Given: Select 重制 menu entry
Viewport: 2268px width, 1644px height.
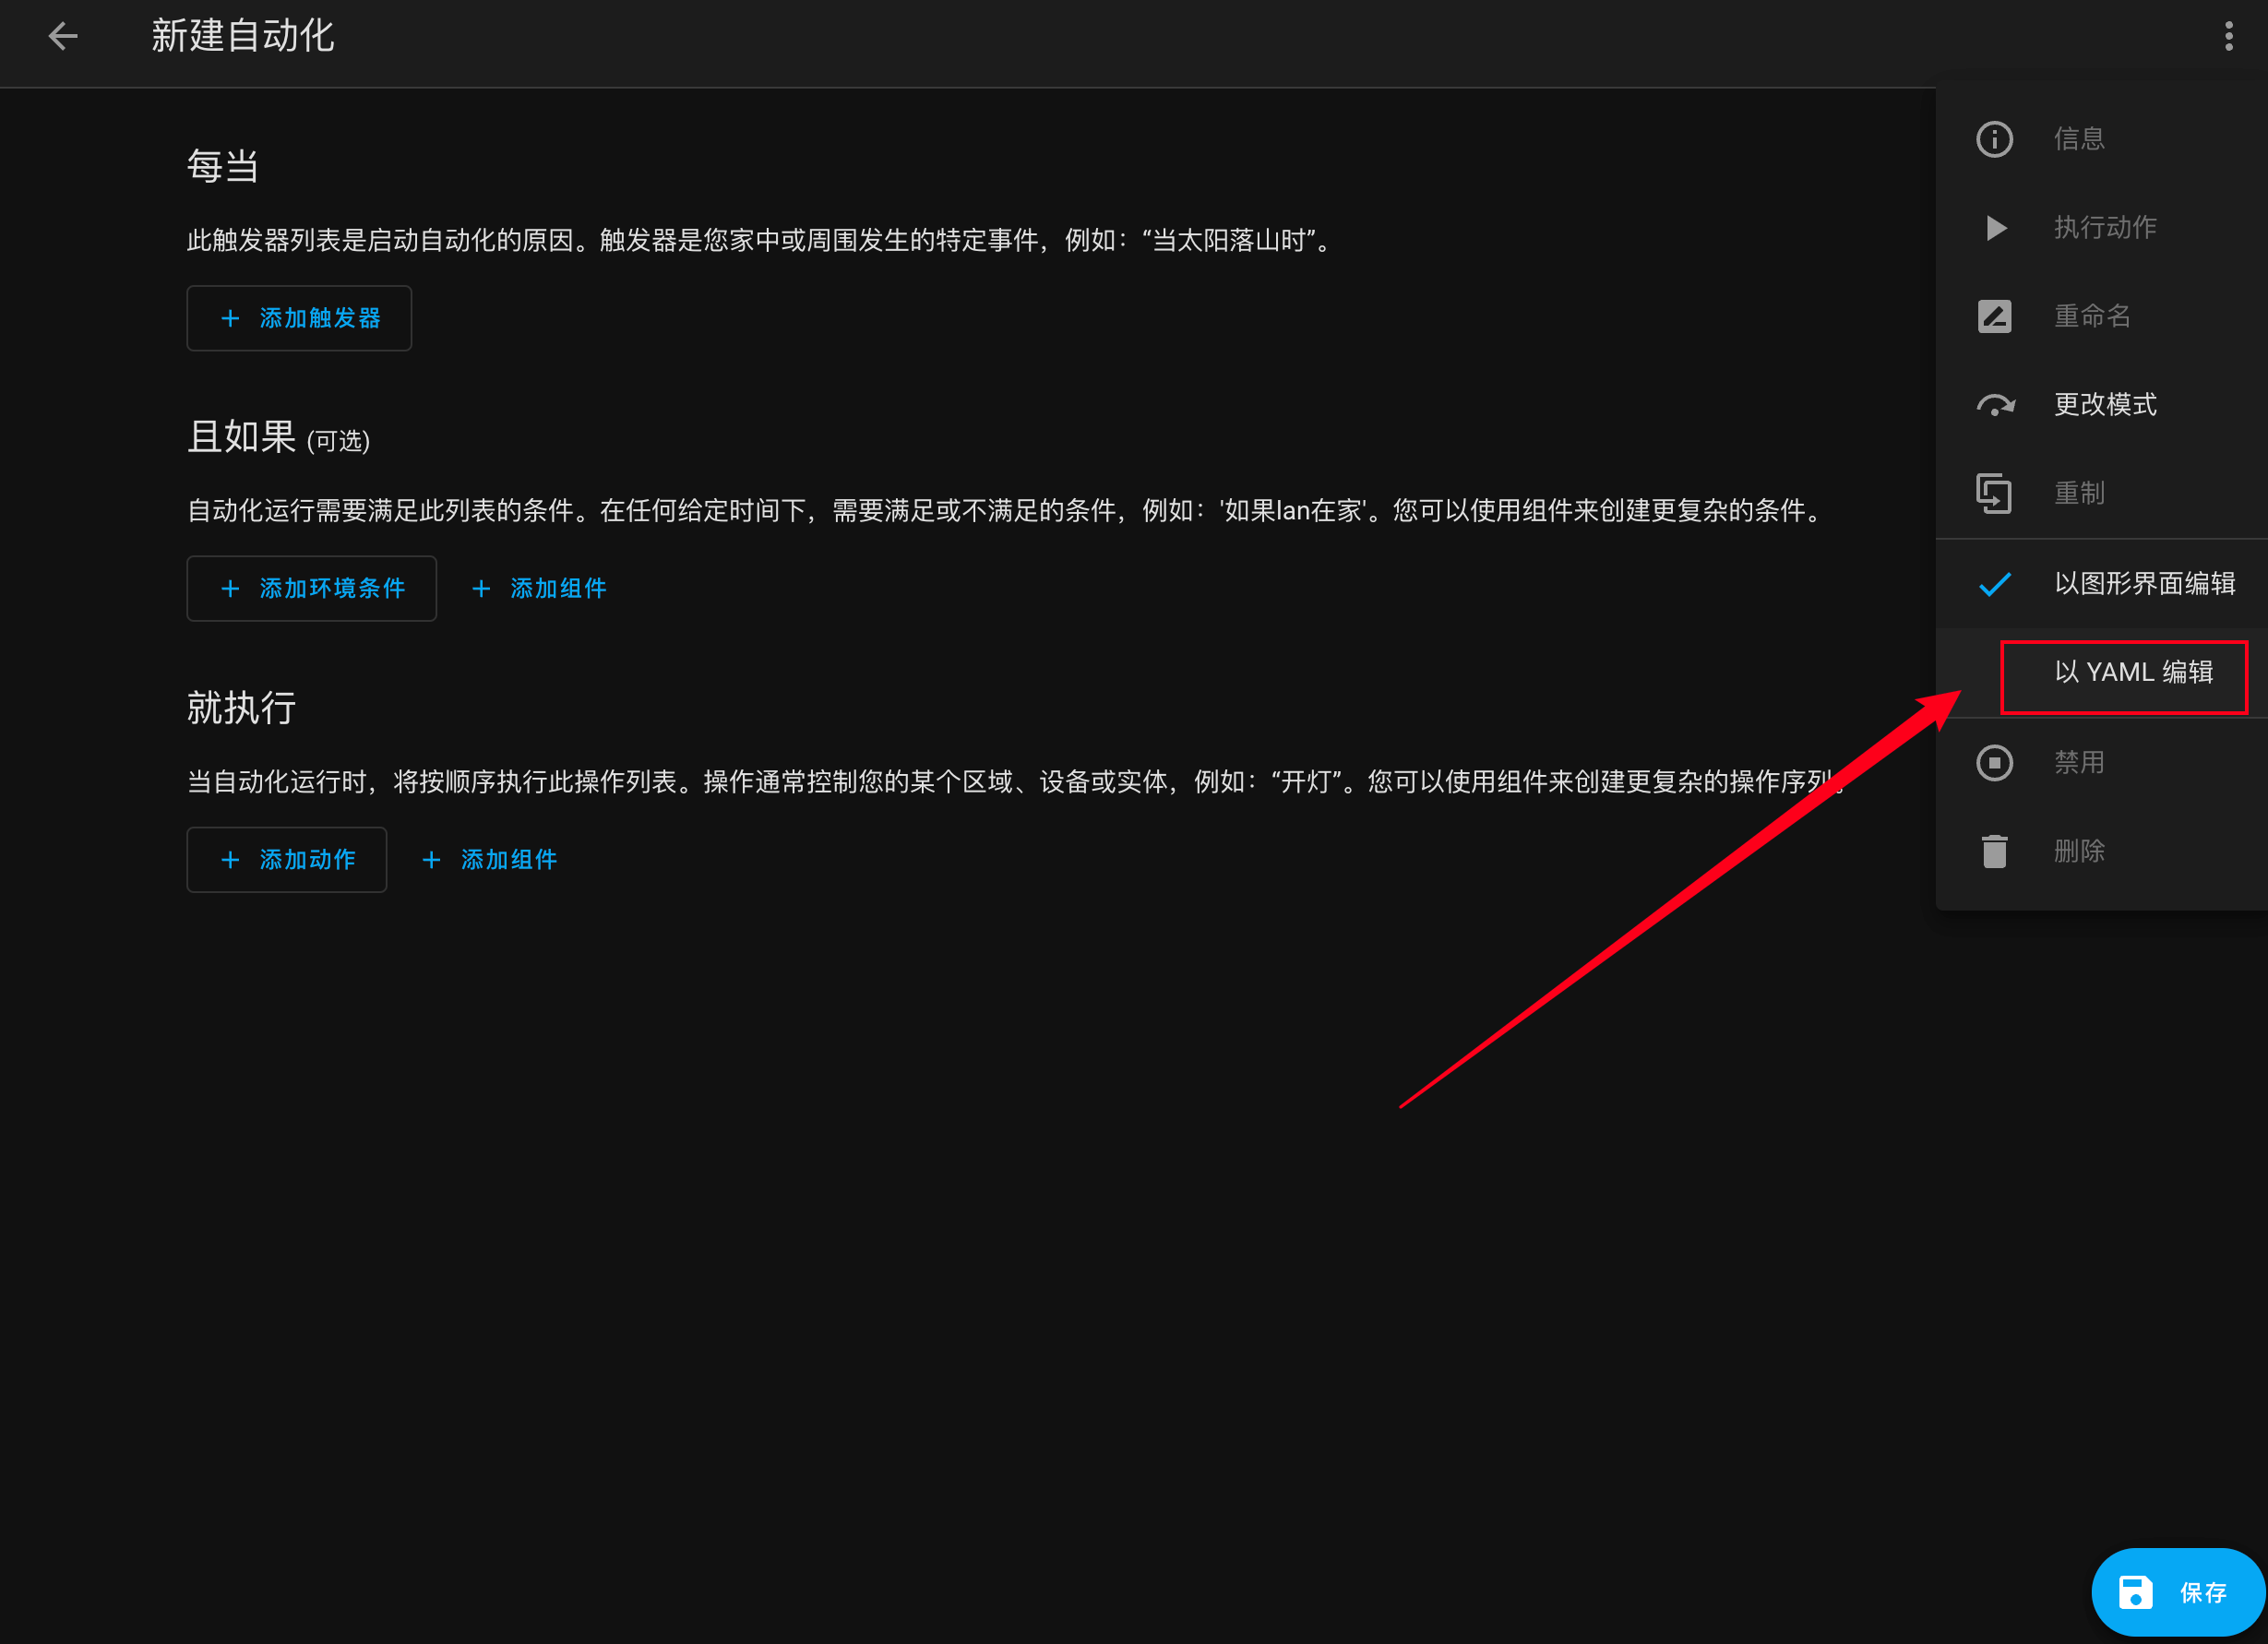Looking at the screenshot, I should coord(2101,494).
